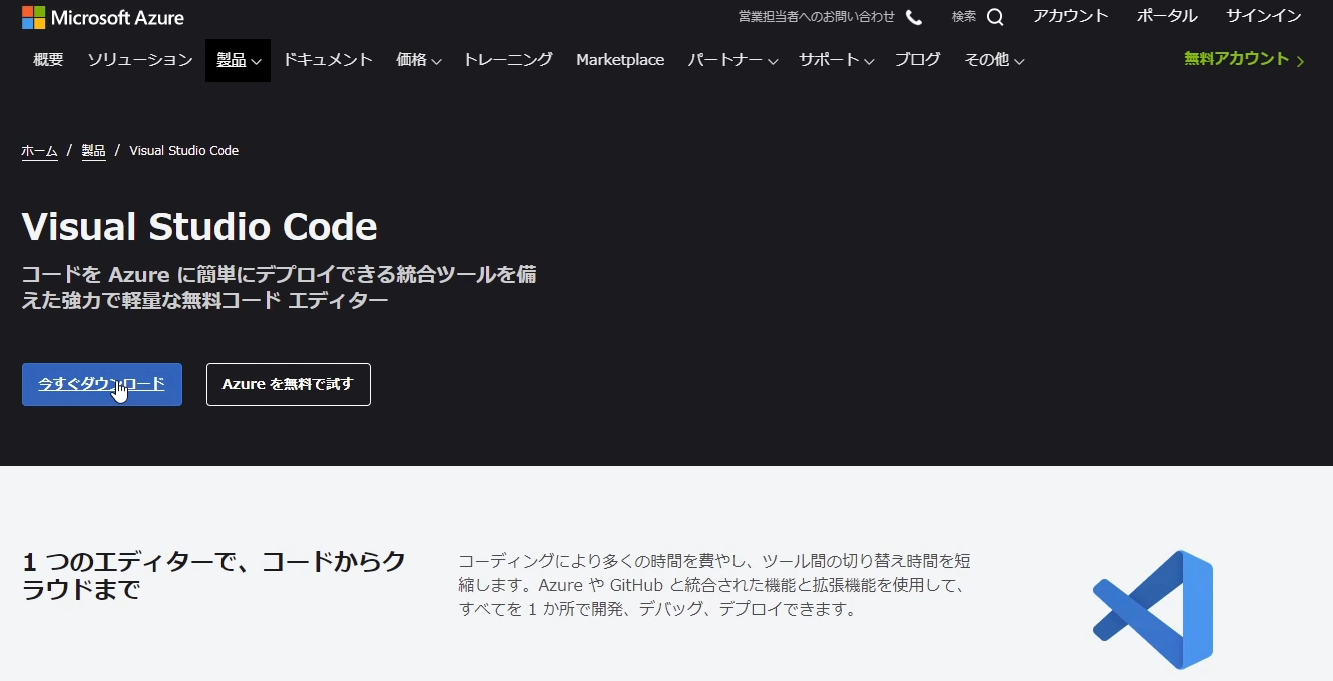Open the ブログ nav item
This screenshot has height=681, width=1333.
click(918, 60)
